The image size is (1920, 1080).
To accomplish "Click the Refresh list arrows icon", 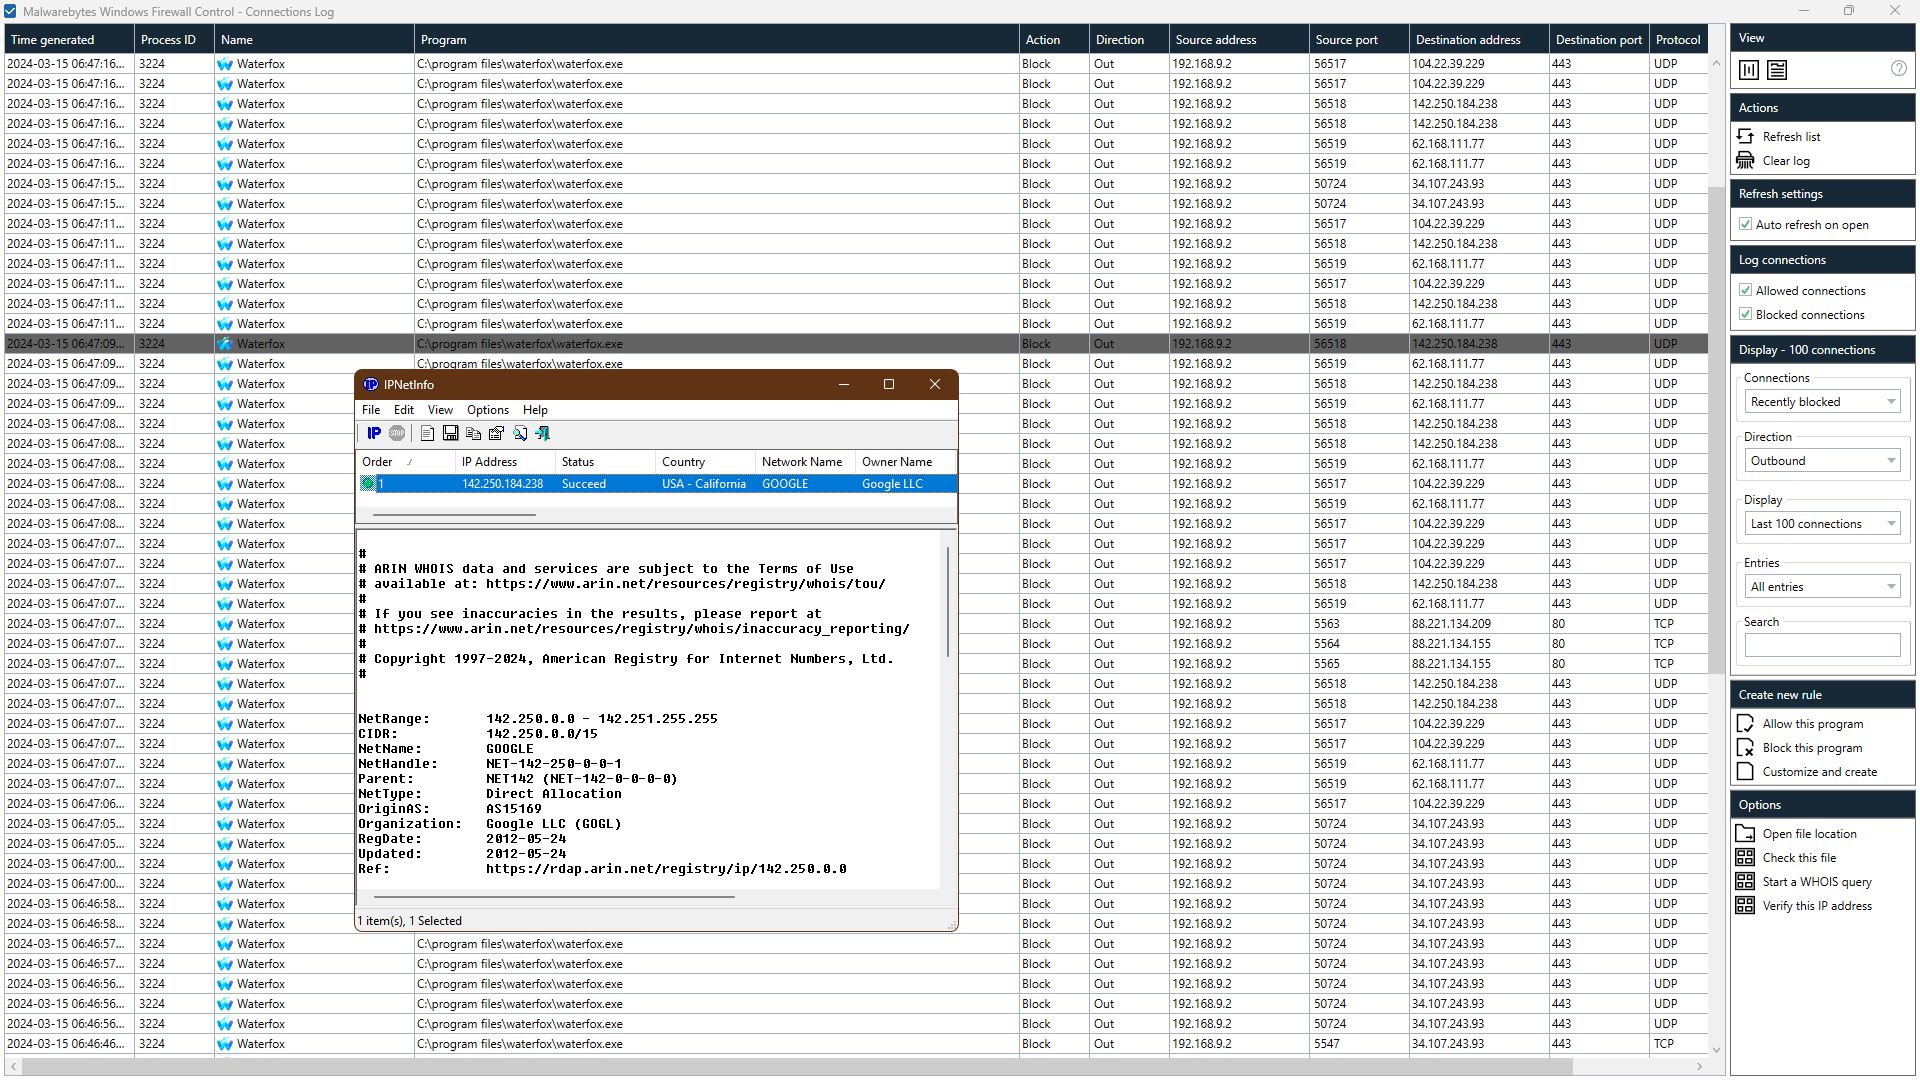I will tap(1745, 136).
